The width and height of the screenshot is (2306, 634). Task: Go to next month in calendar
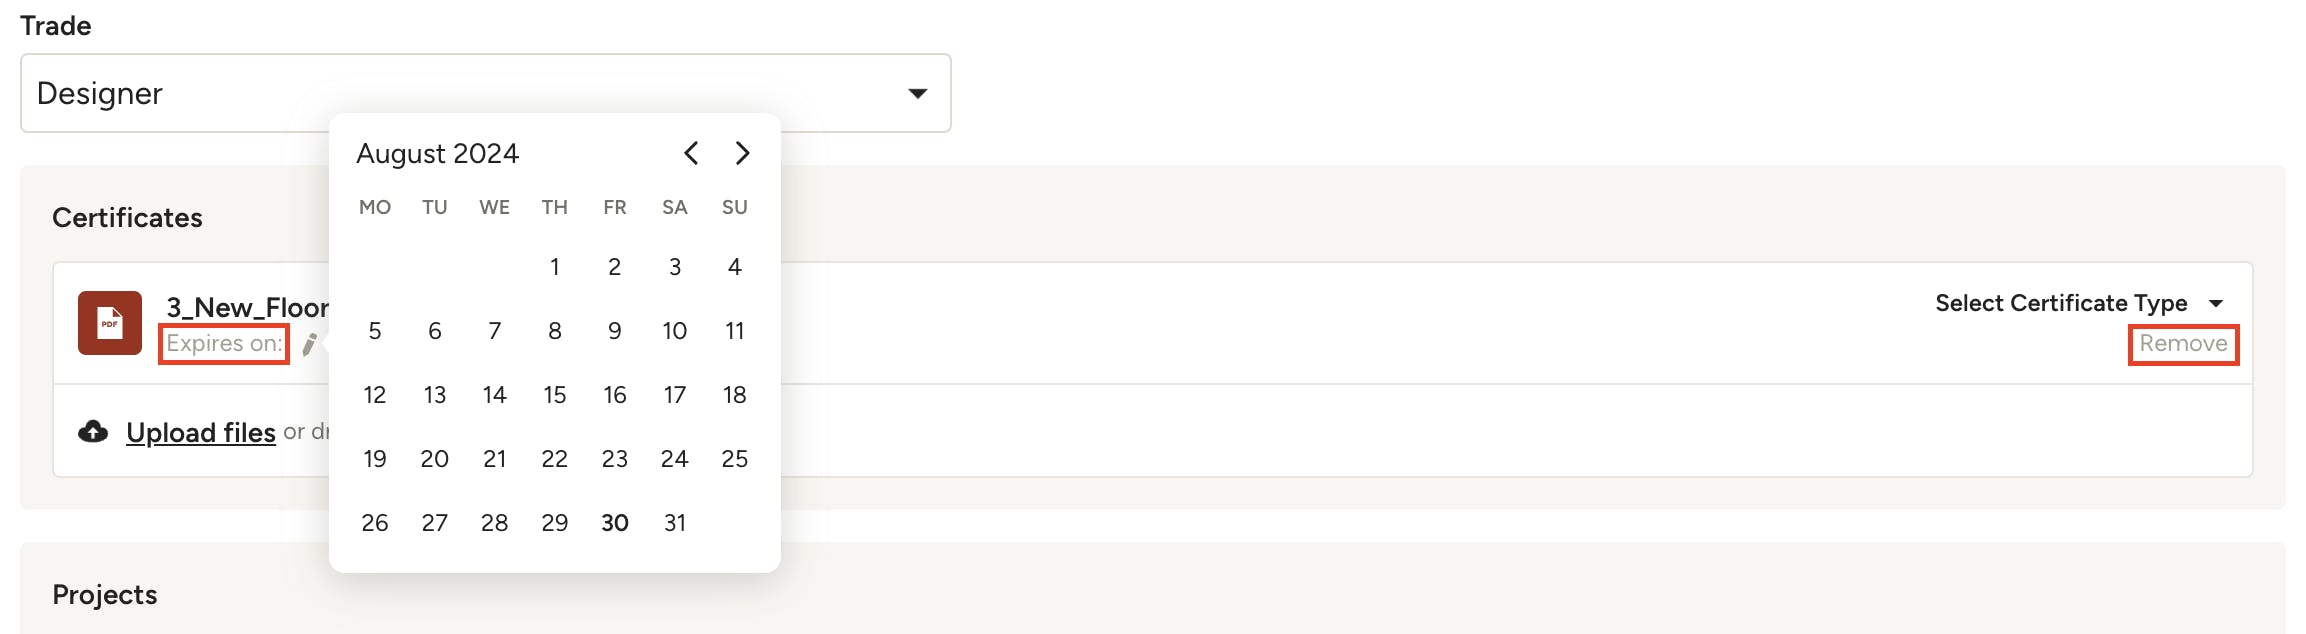coord(742,153)
